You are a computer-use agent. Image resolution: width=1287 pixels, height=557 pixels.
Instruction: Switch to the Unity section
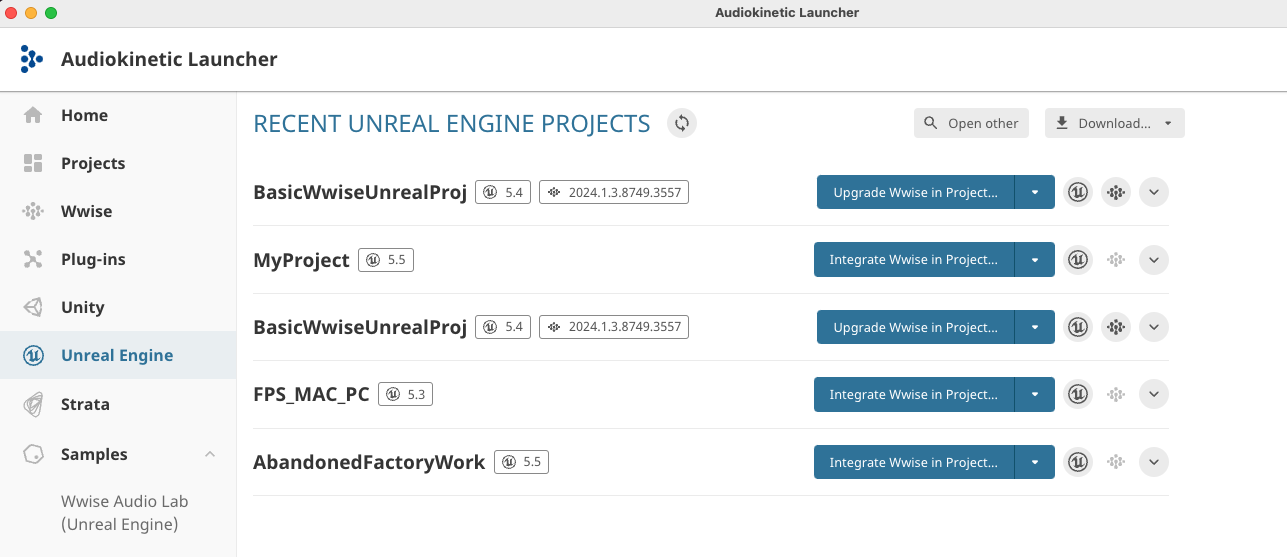click(x=82, y=307)
